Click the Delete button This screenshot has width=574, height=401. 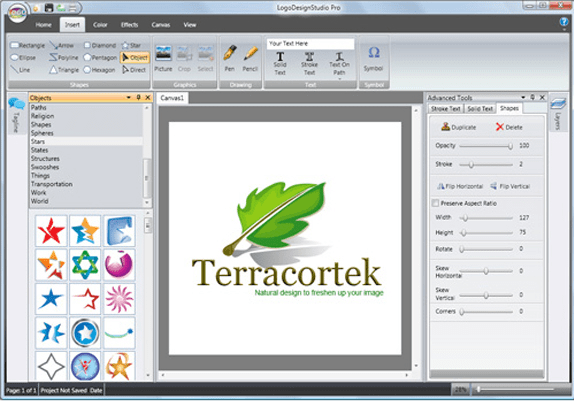(509, 127)
